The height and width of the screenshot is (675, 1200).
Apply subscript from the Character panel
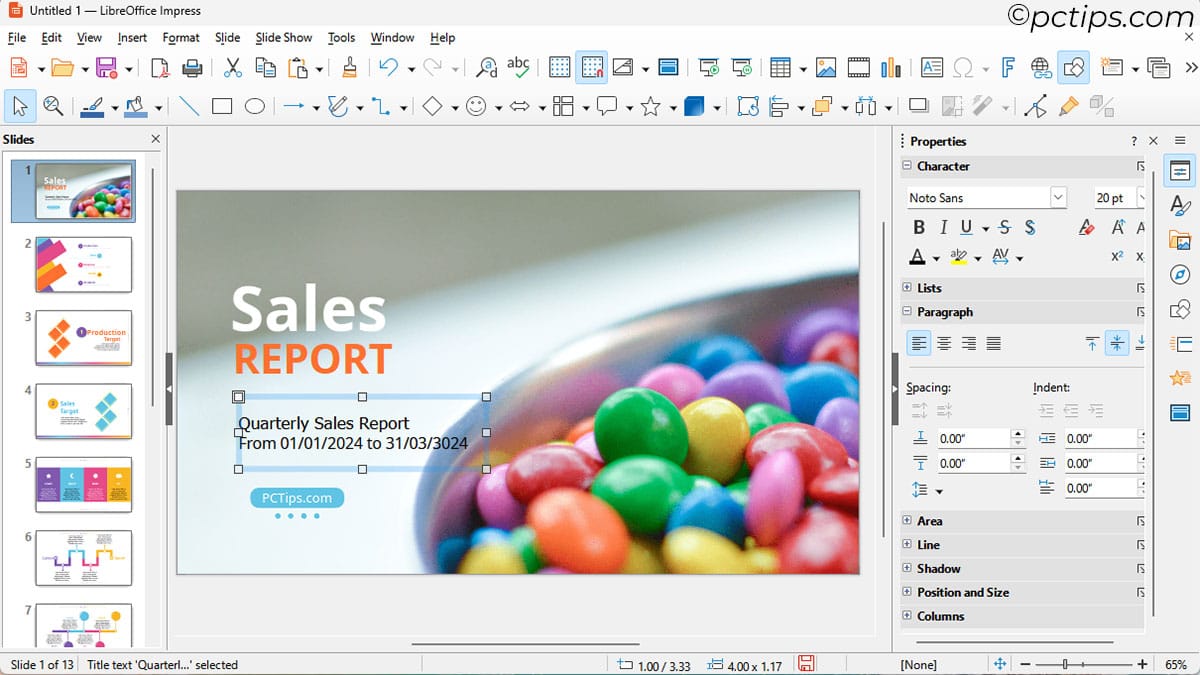[1142, 256]
